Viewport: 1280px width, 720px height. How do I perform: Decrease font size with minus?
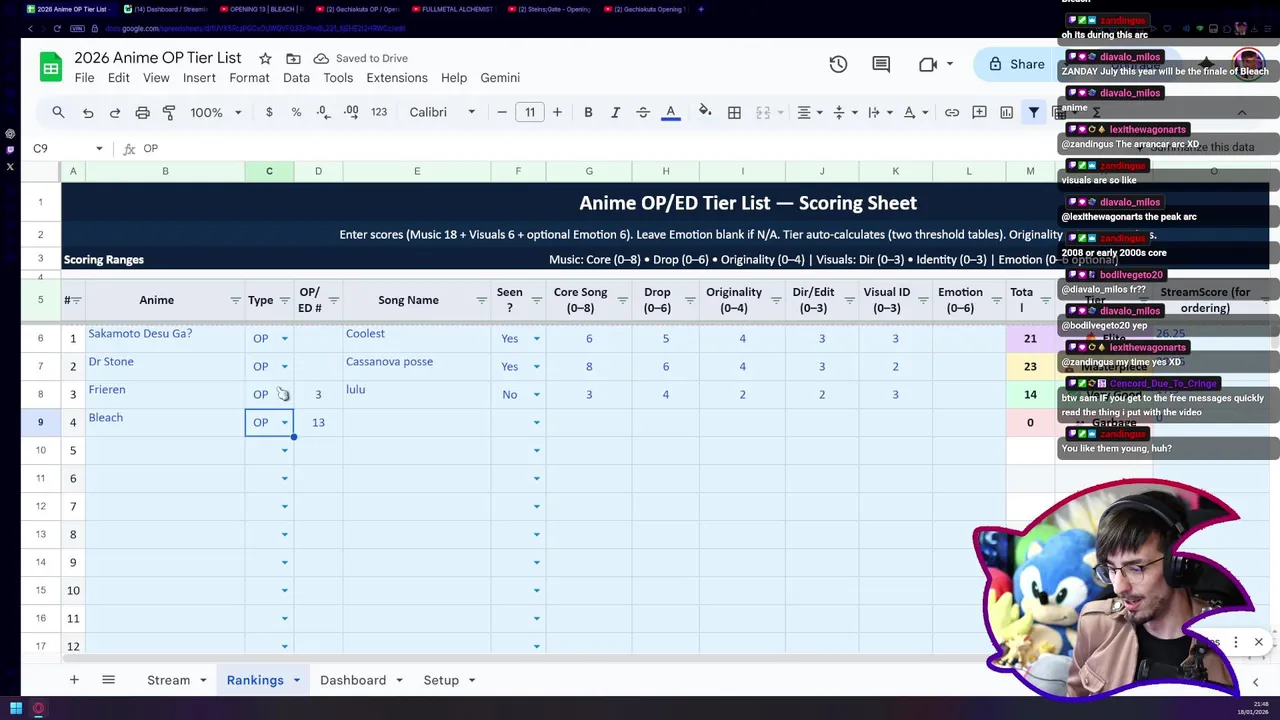click(502, 112)
